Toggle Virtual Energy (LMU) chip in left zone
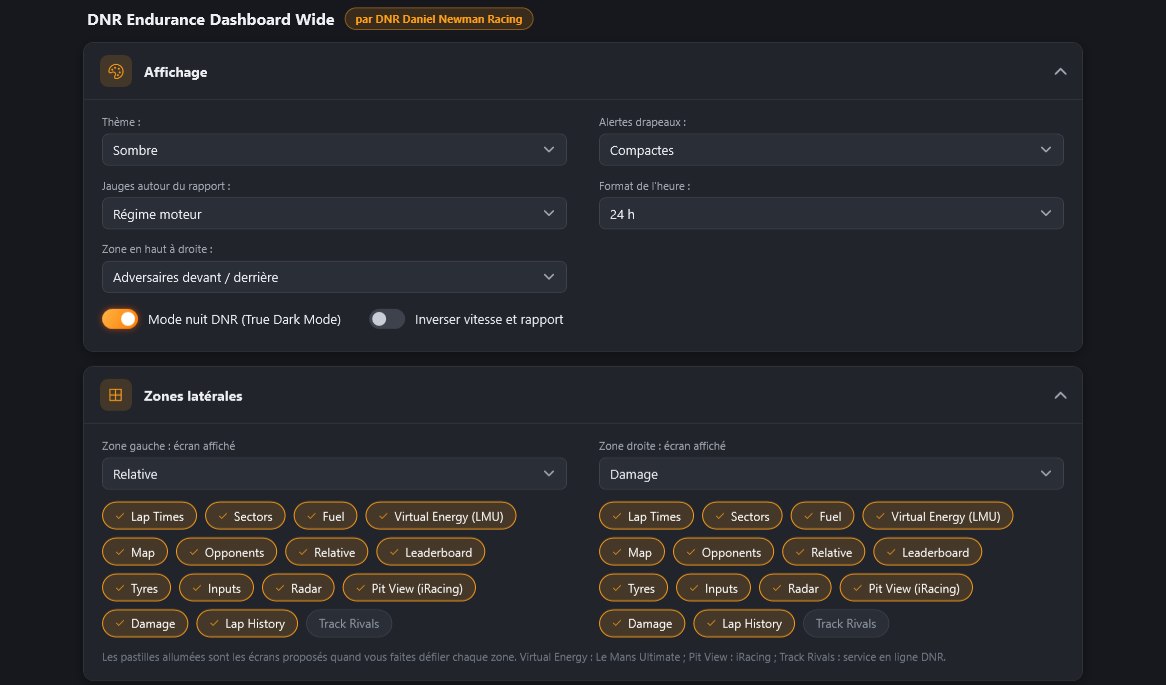1166x685 pixels. pos(441,516)
